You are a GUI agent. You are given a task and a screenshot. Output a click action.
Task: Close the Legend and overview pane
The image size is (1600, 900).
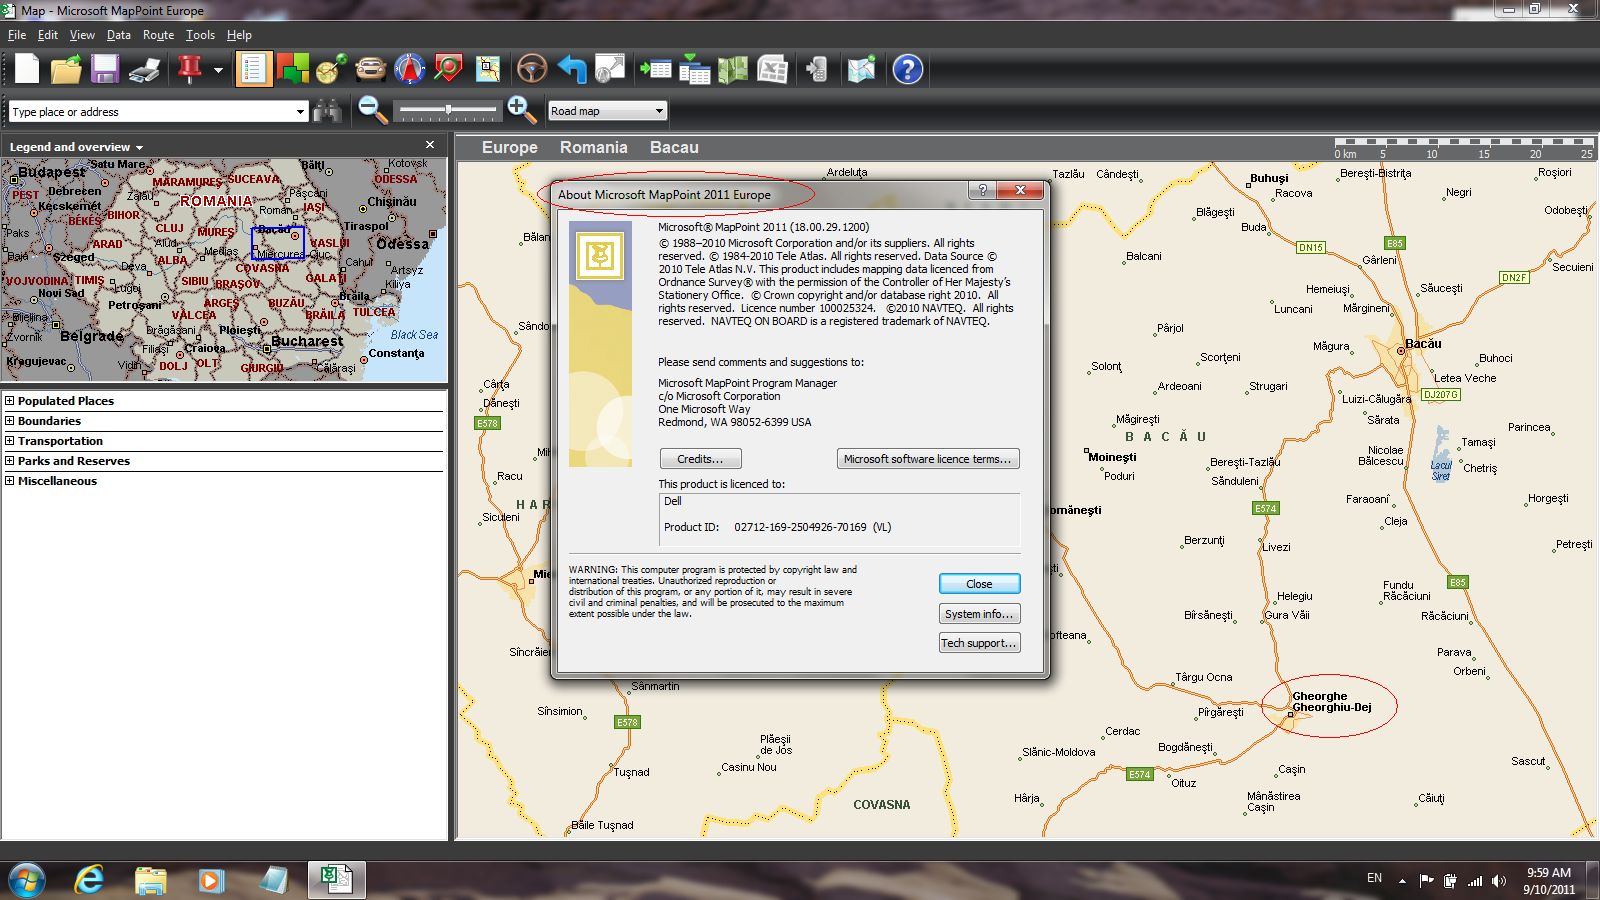click(x=430, y=145)
